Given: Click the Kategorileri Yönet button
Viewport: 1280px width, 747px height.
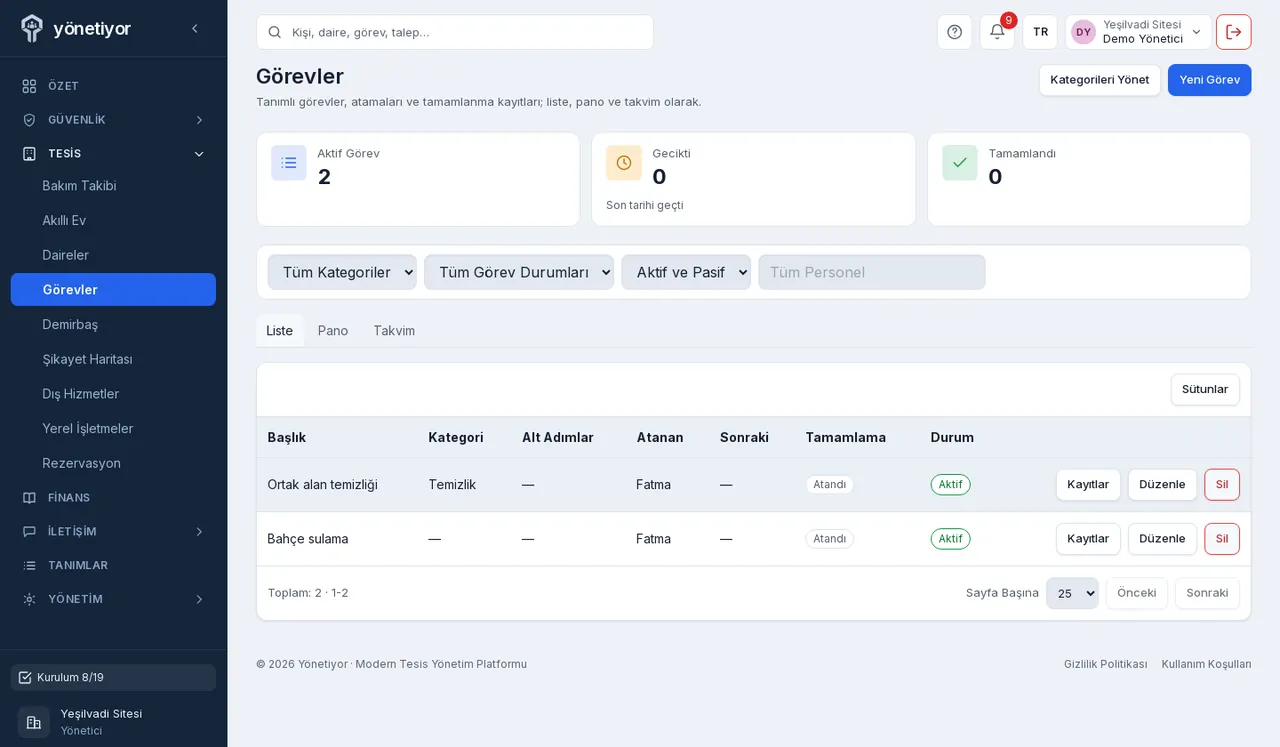Looking at the screenshot, I should [1100, 80].
